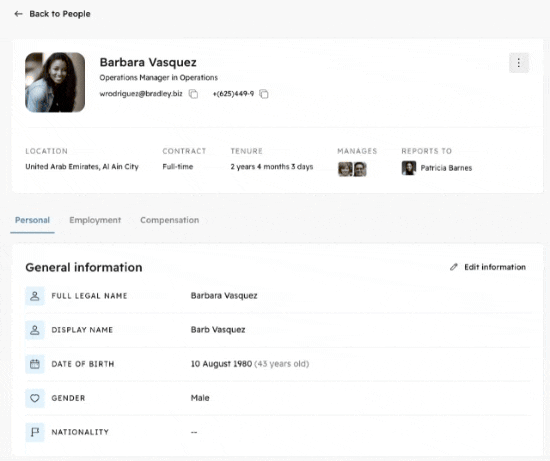The height and width of the screenshot is (461, 550).
Task: Click the Gender heart icon
Action: pyautogui.click(x=35, y=398)
